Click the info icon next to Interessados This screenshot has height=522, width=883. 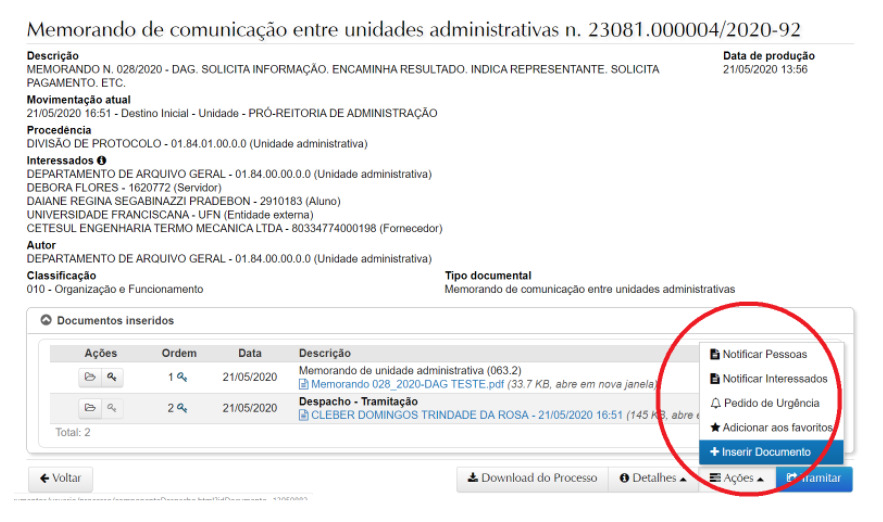(x=102, y=160)
